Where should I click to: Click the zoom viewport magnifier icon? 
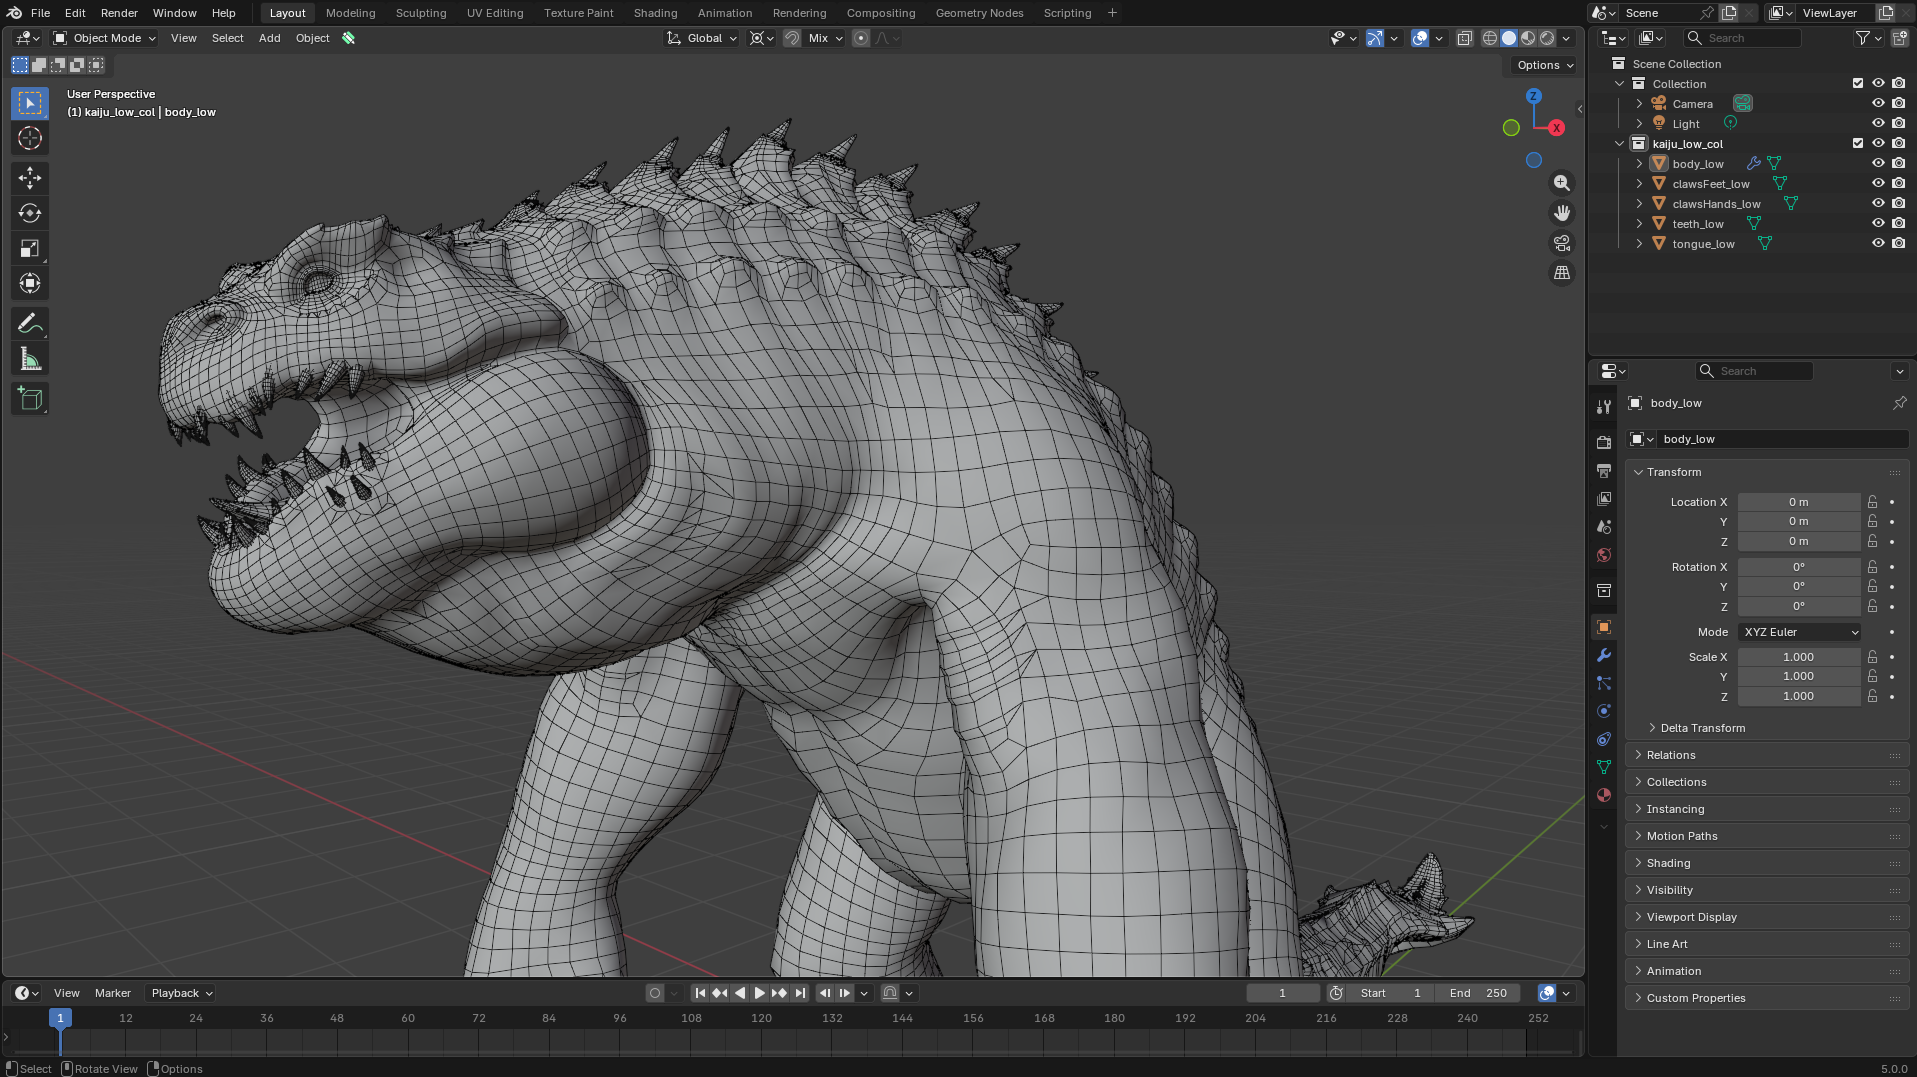tap(1561, 183)
